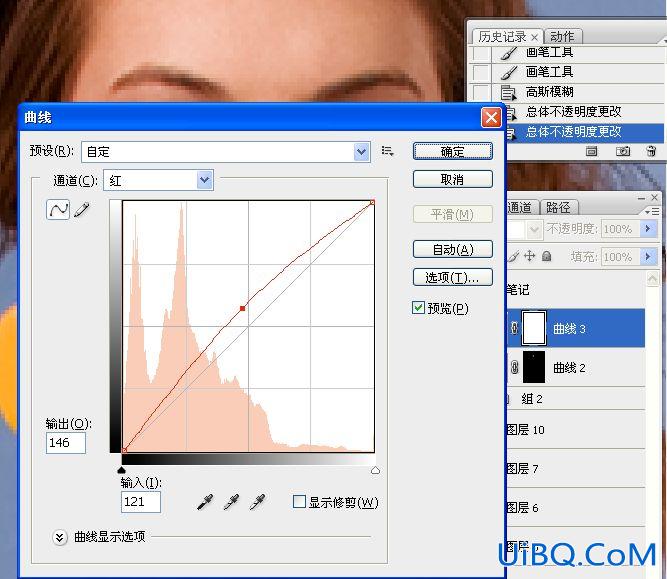Click the 选项(T)... button

[453, 278]
